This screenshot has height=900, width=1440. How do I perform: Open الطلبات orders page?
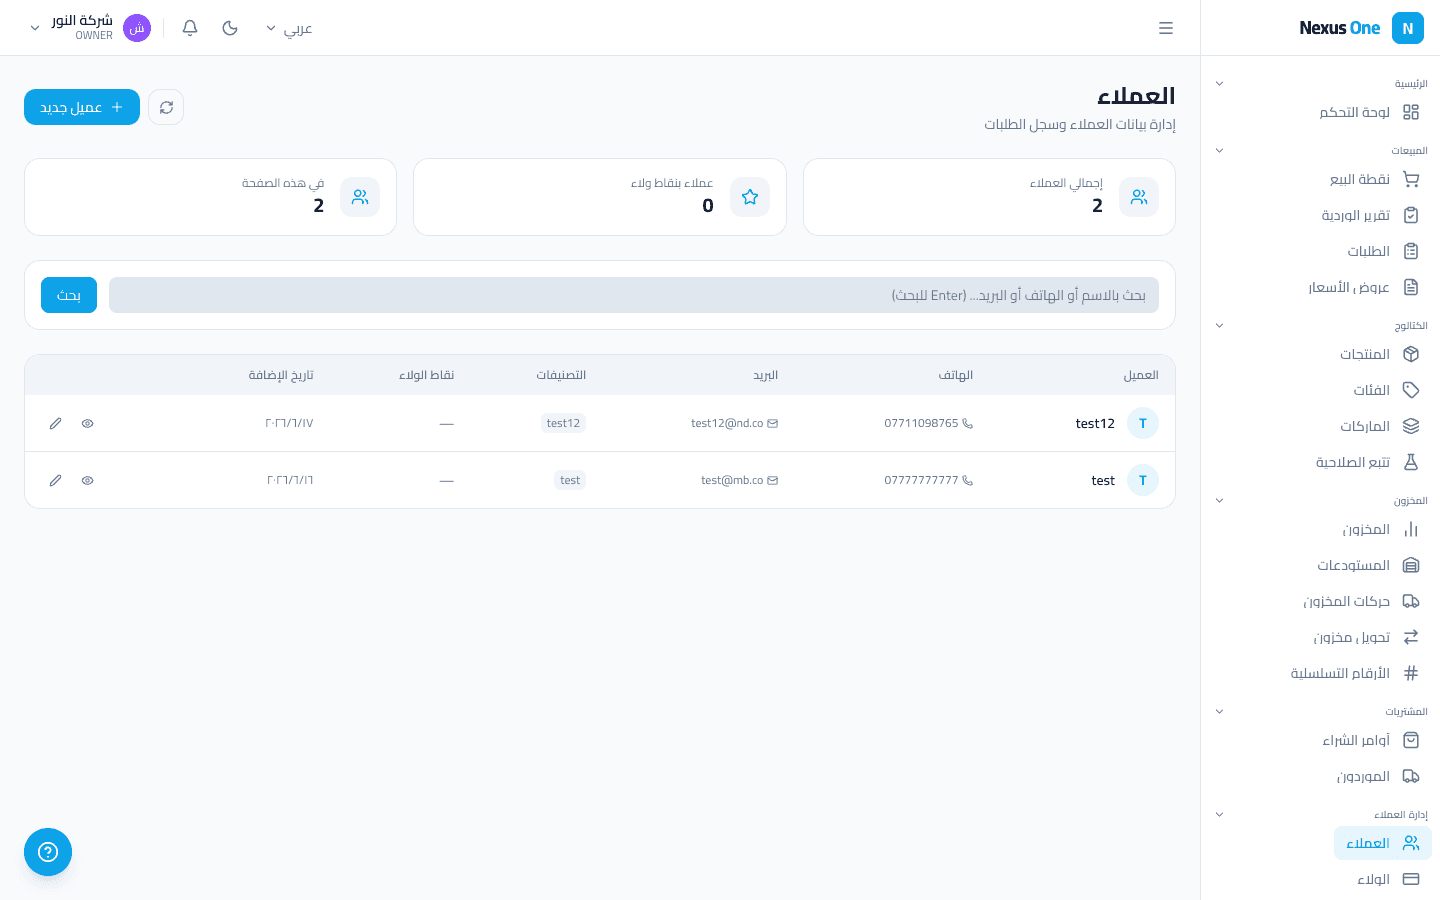coord(1383,251)
